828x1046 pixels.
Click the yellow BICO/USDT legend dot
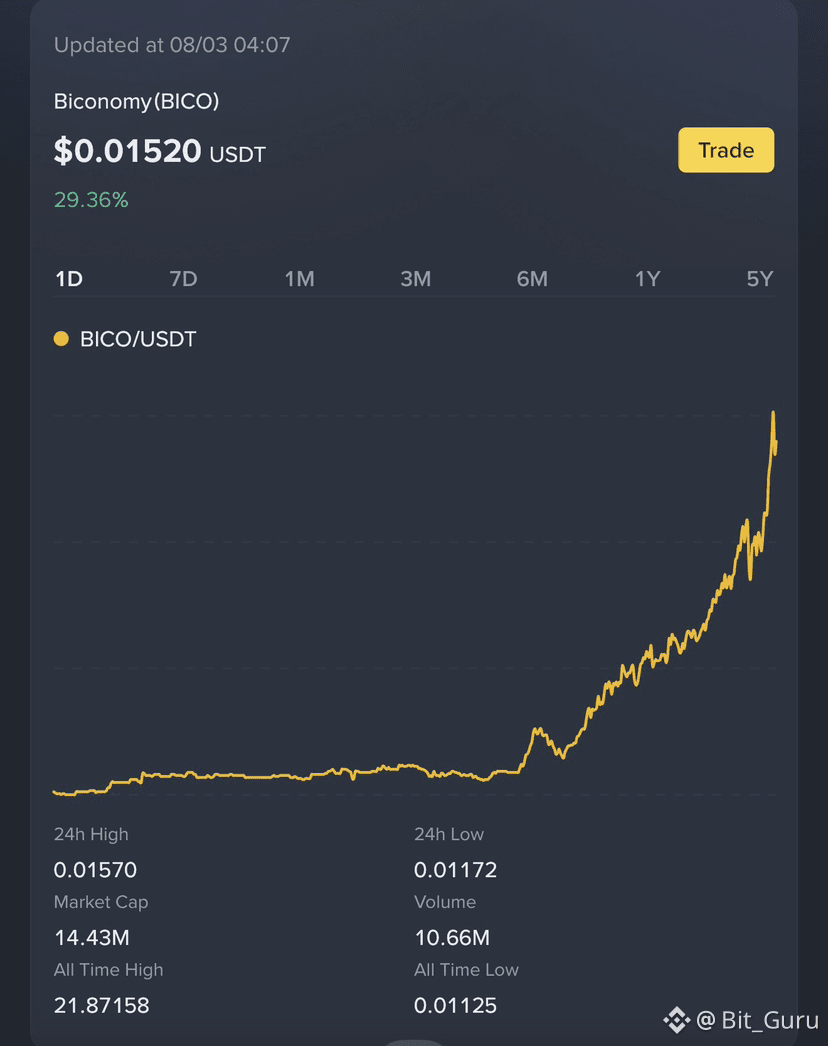point(61,339)
